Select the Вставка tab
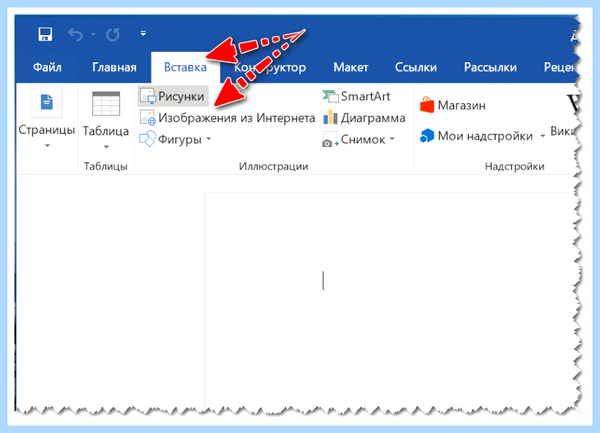This screenshot has width=600, height=433. tap(185, 67)
